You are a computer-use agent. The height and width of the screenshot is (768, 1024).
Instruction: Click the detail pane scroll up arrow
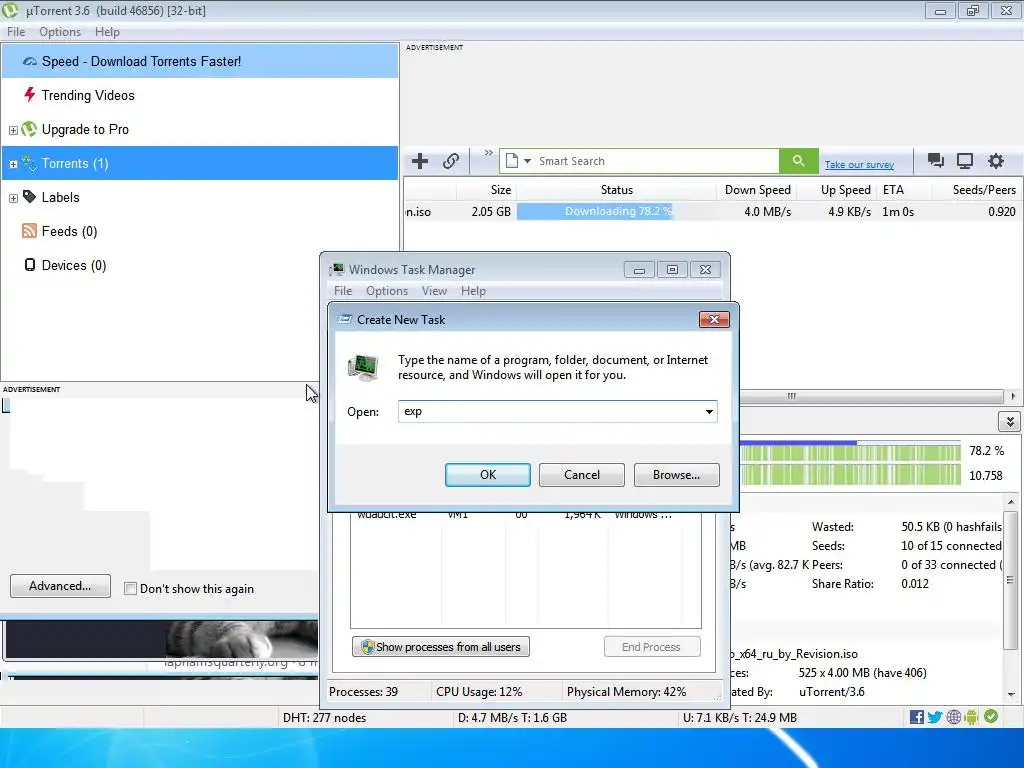click(x=1011, y=502)
